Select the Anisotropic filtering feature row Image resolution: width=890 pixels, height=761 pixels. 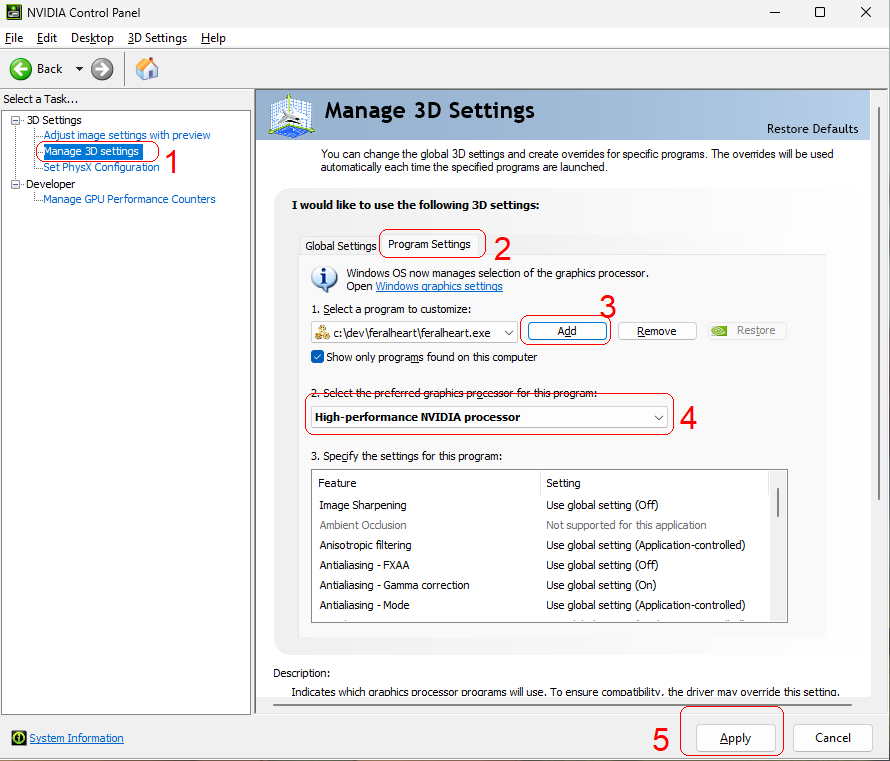point(540,545)
